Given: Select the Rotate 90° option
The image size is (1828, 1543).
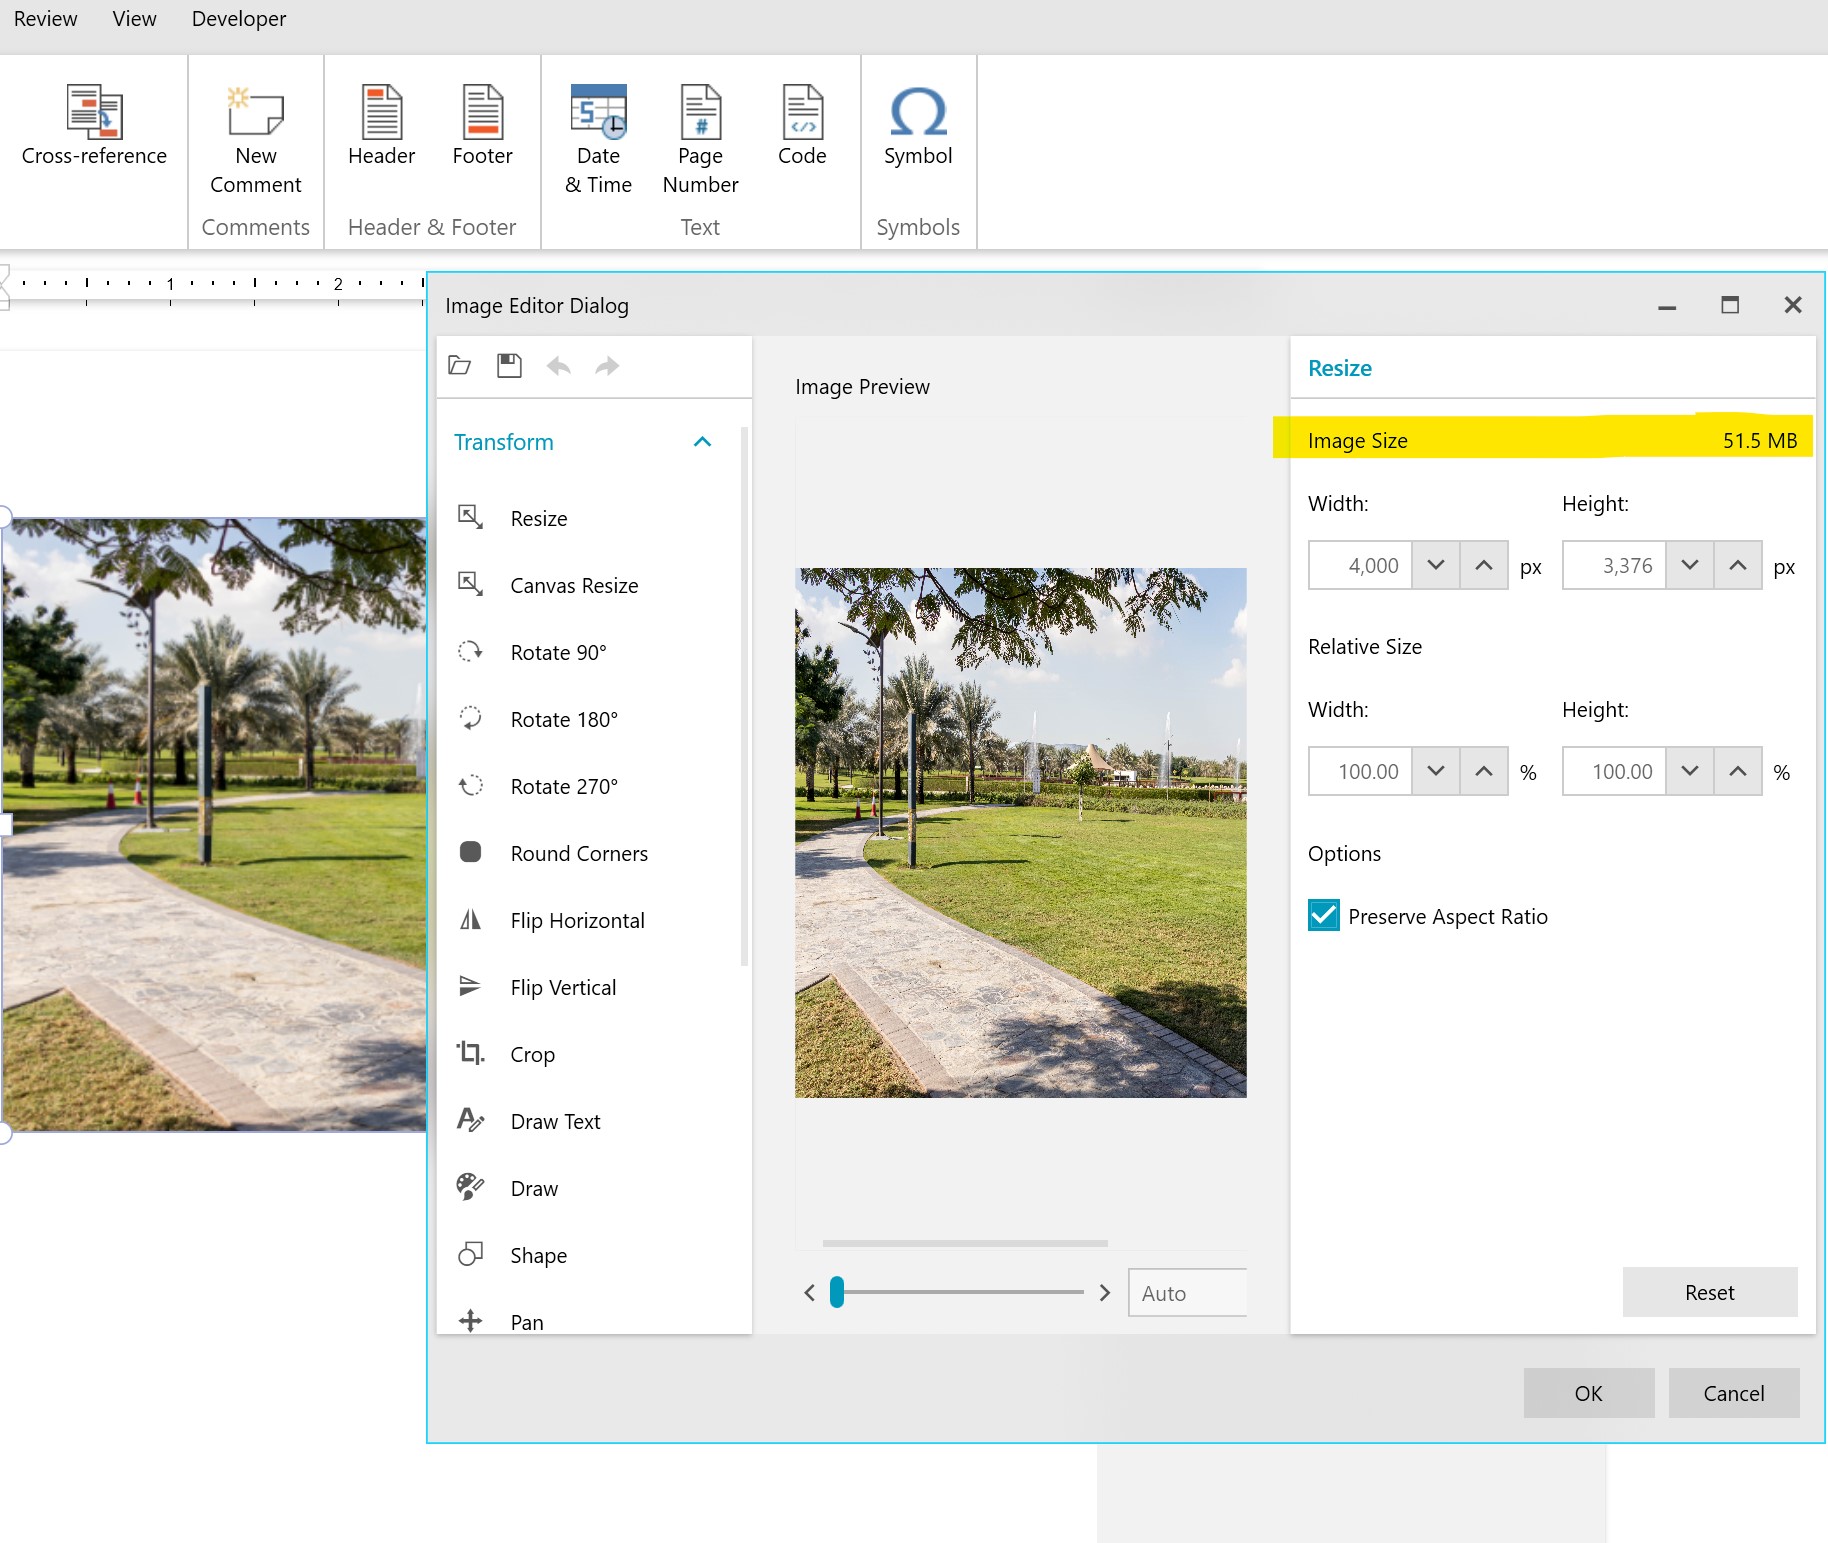Looking at the screenshot, I should (x=557, y=652).
